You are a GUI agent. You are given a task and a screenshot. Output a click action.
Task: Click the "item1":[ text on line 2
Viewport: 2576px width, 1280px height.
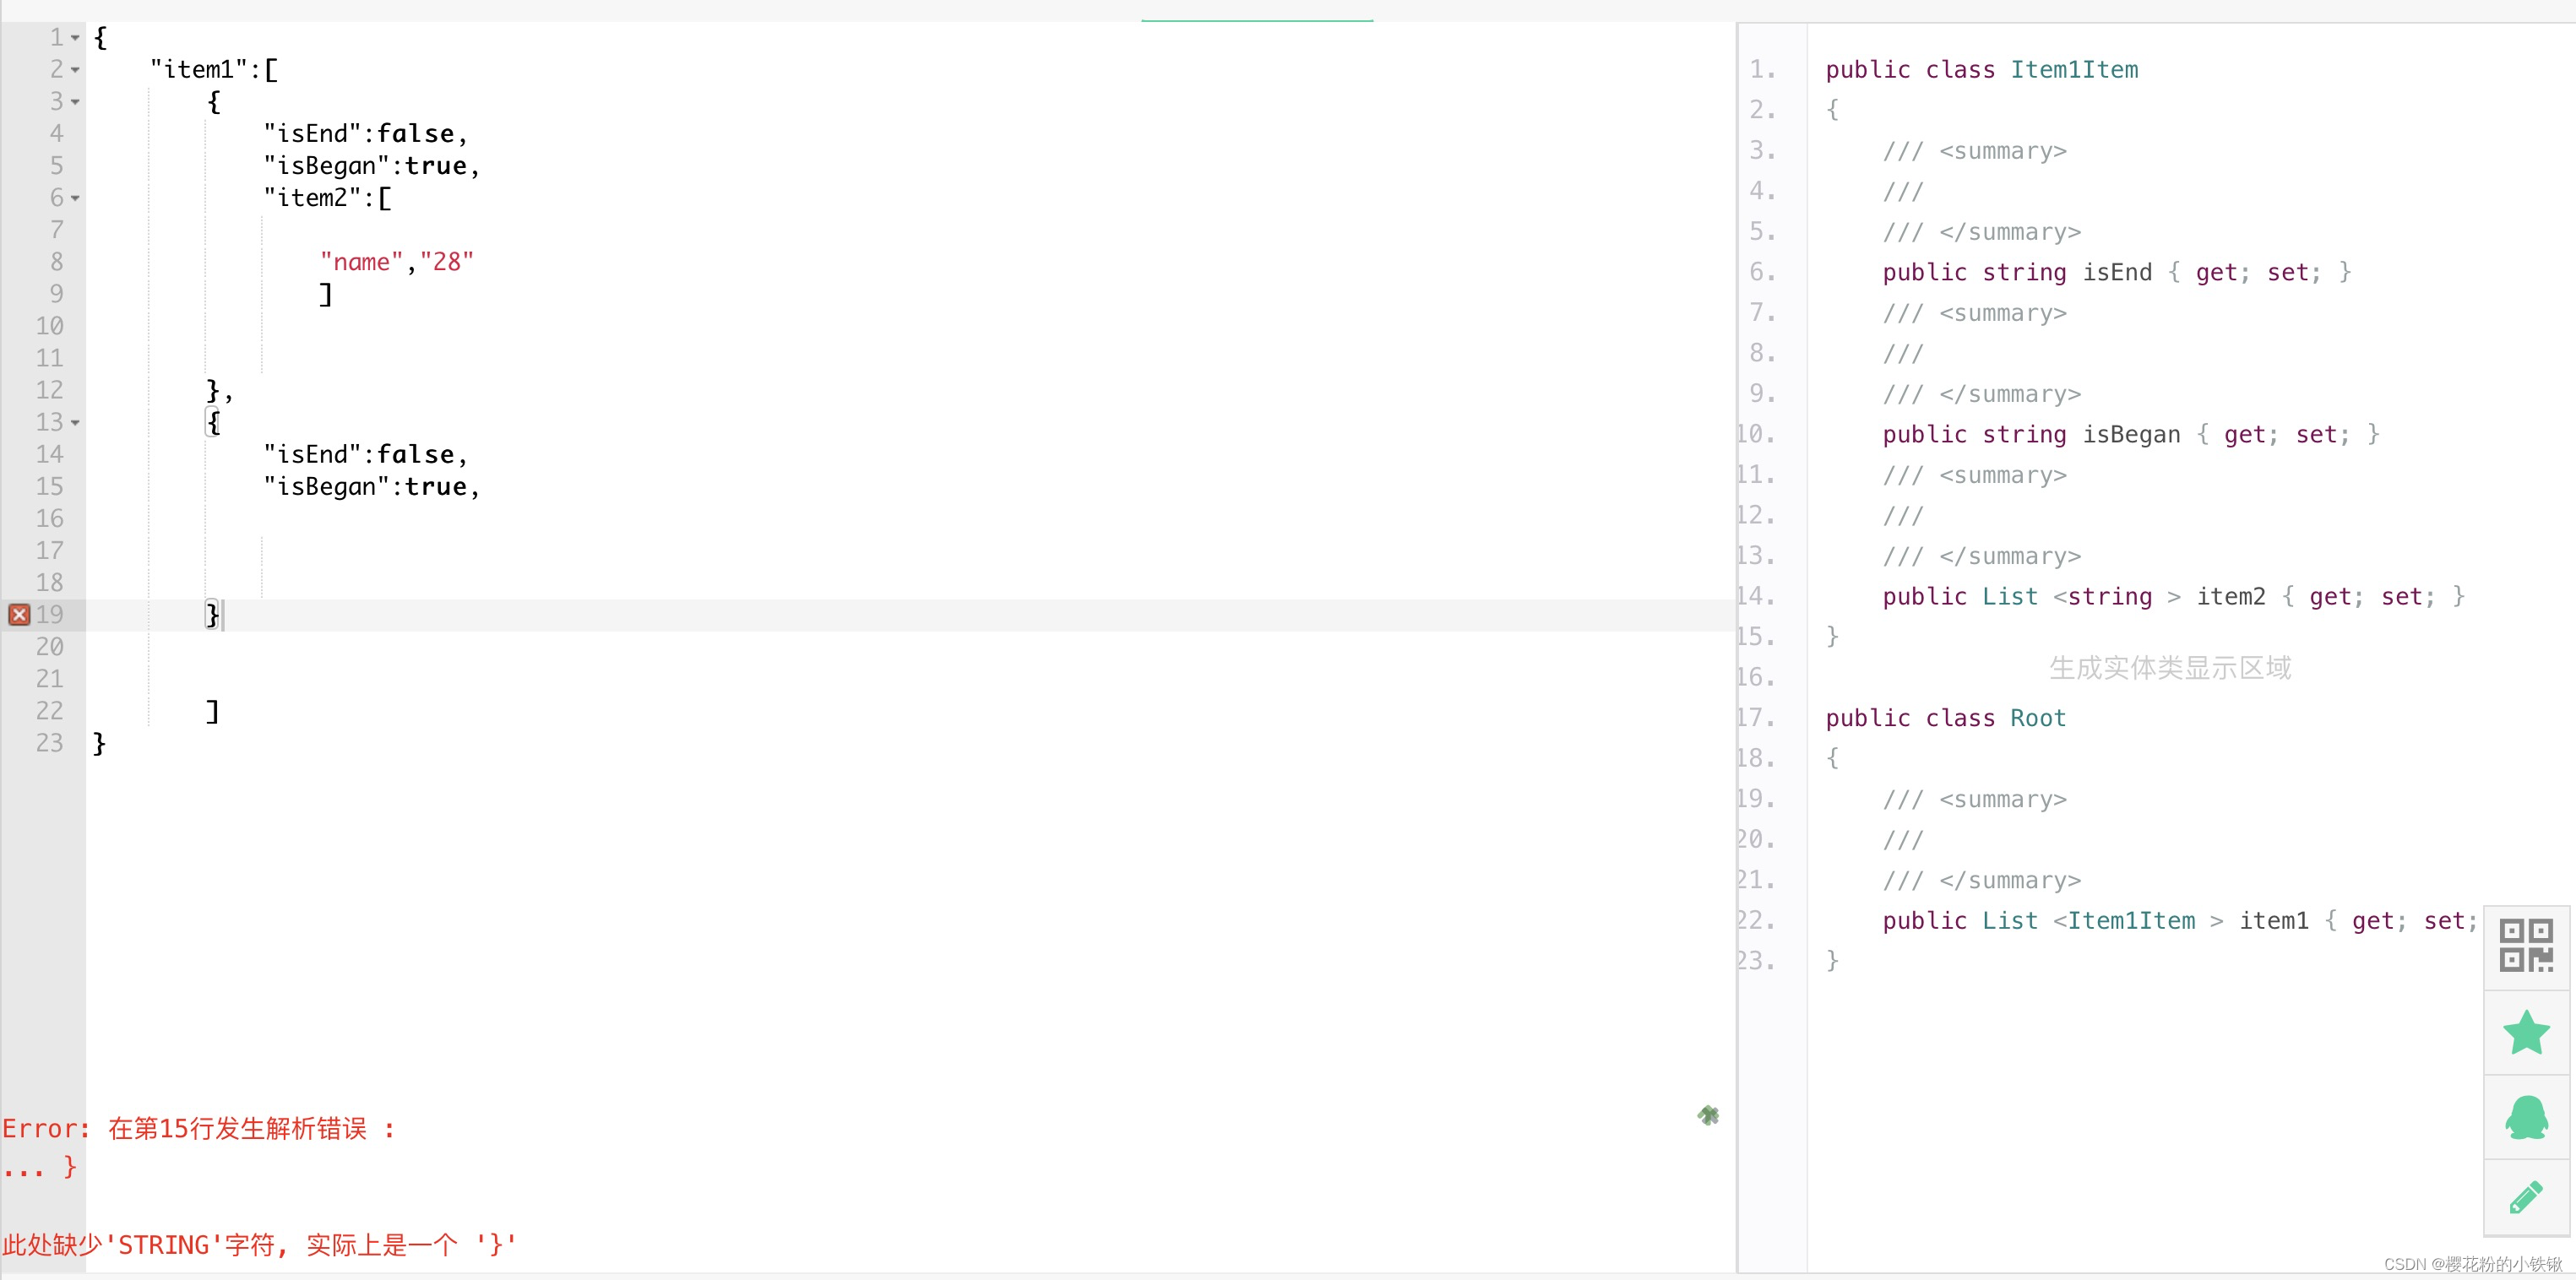(214, 69)
